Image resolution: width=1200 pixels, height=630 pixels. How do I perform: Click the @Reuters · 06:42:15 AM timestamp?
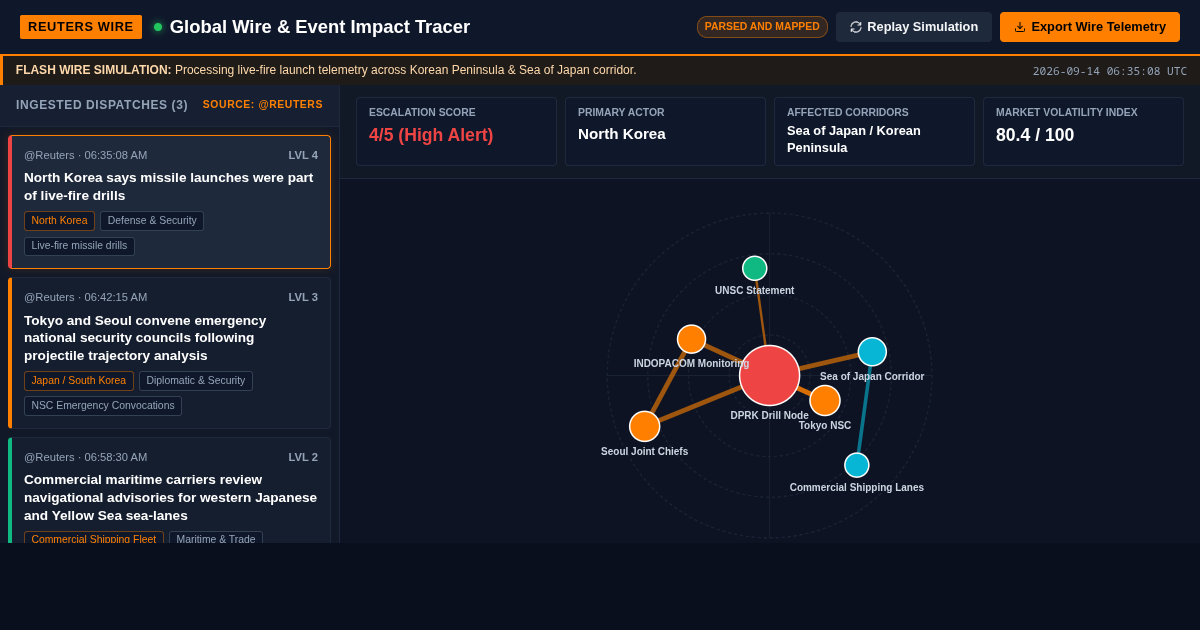point(86,297)
